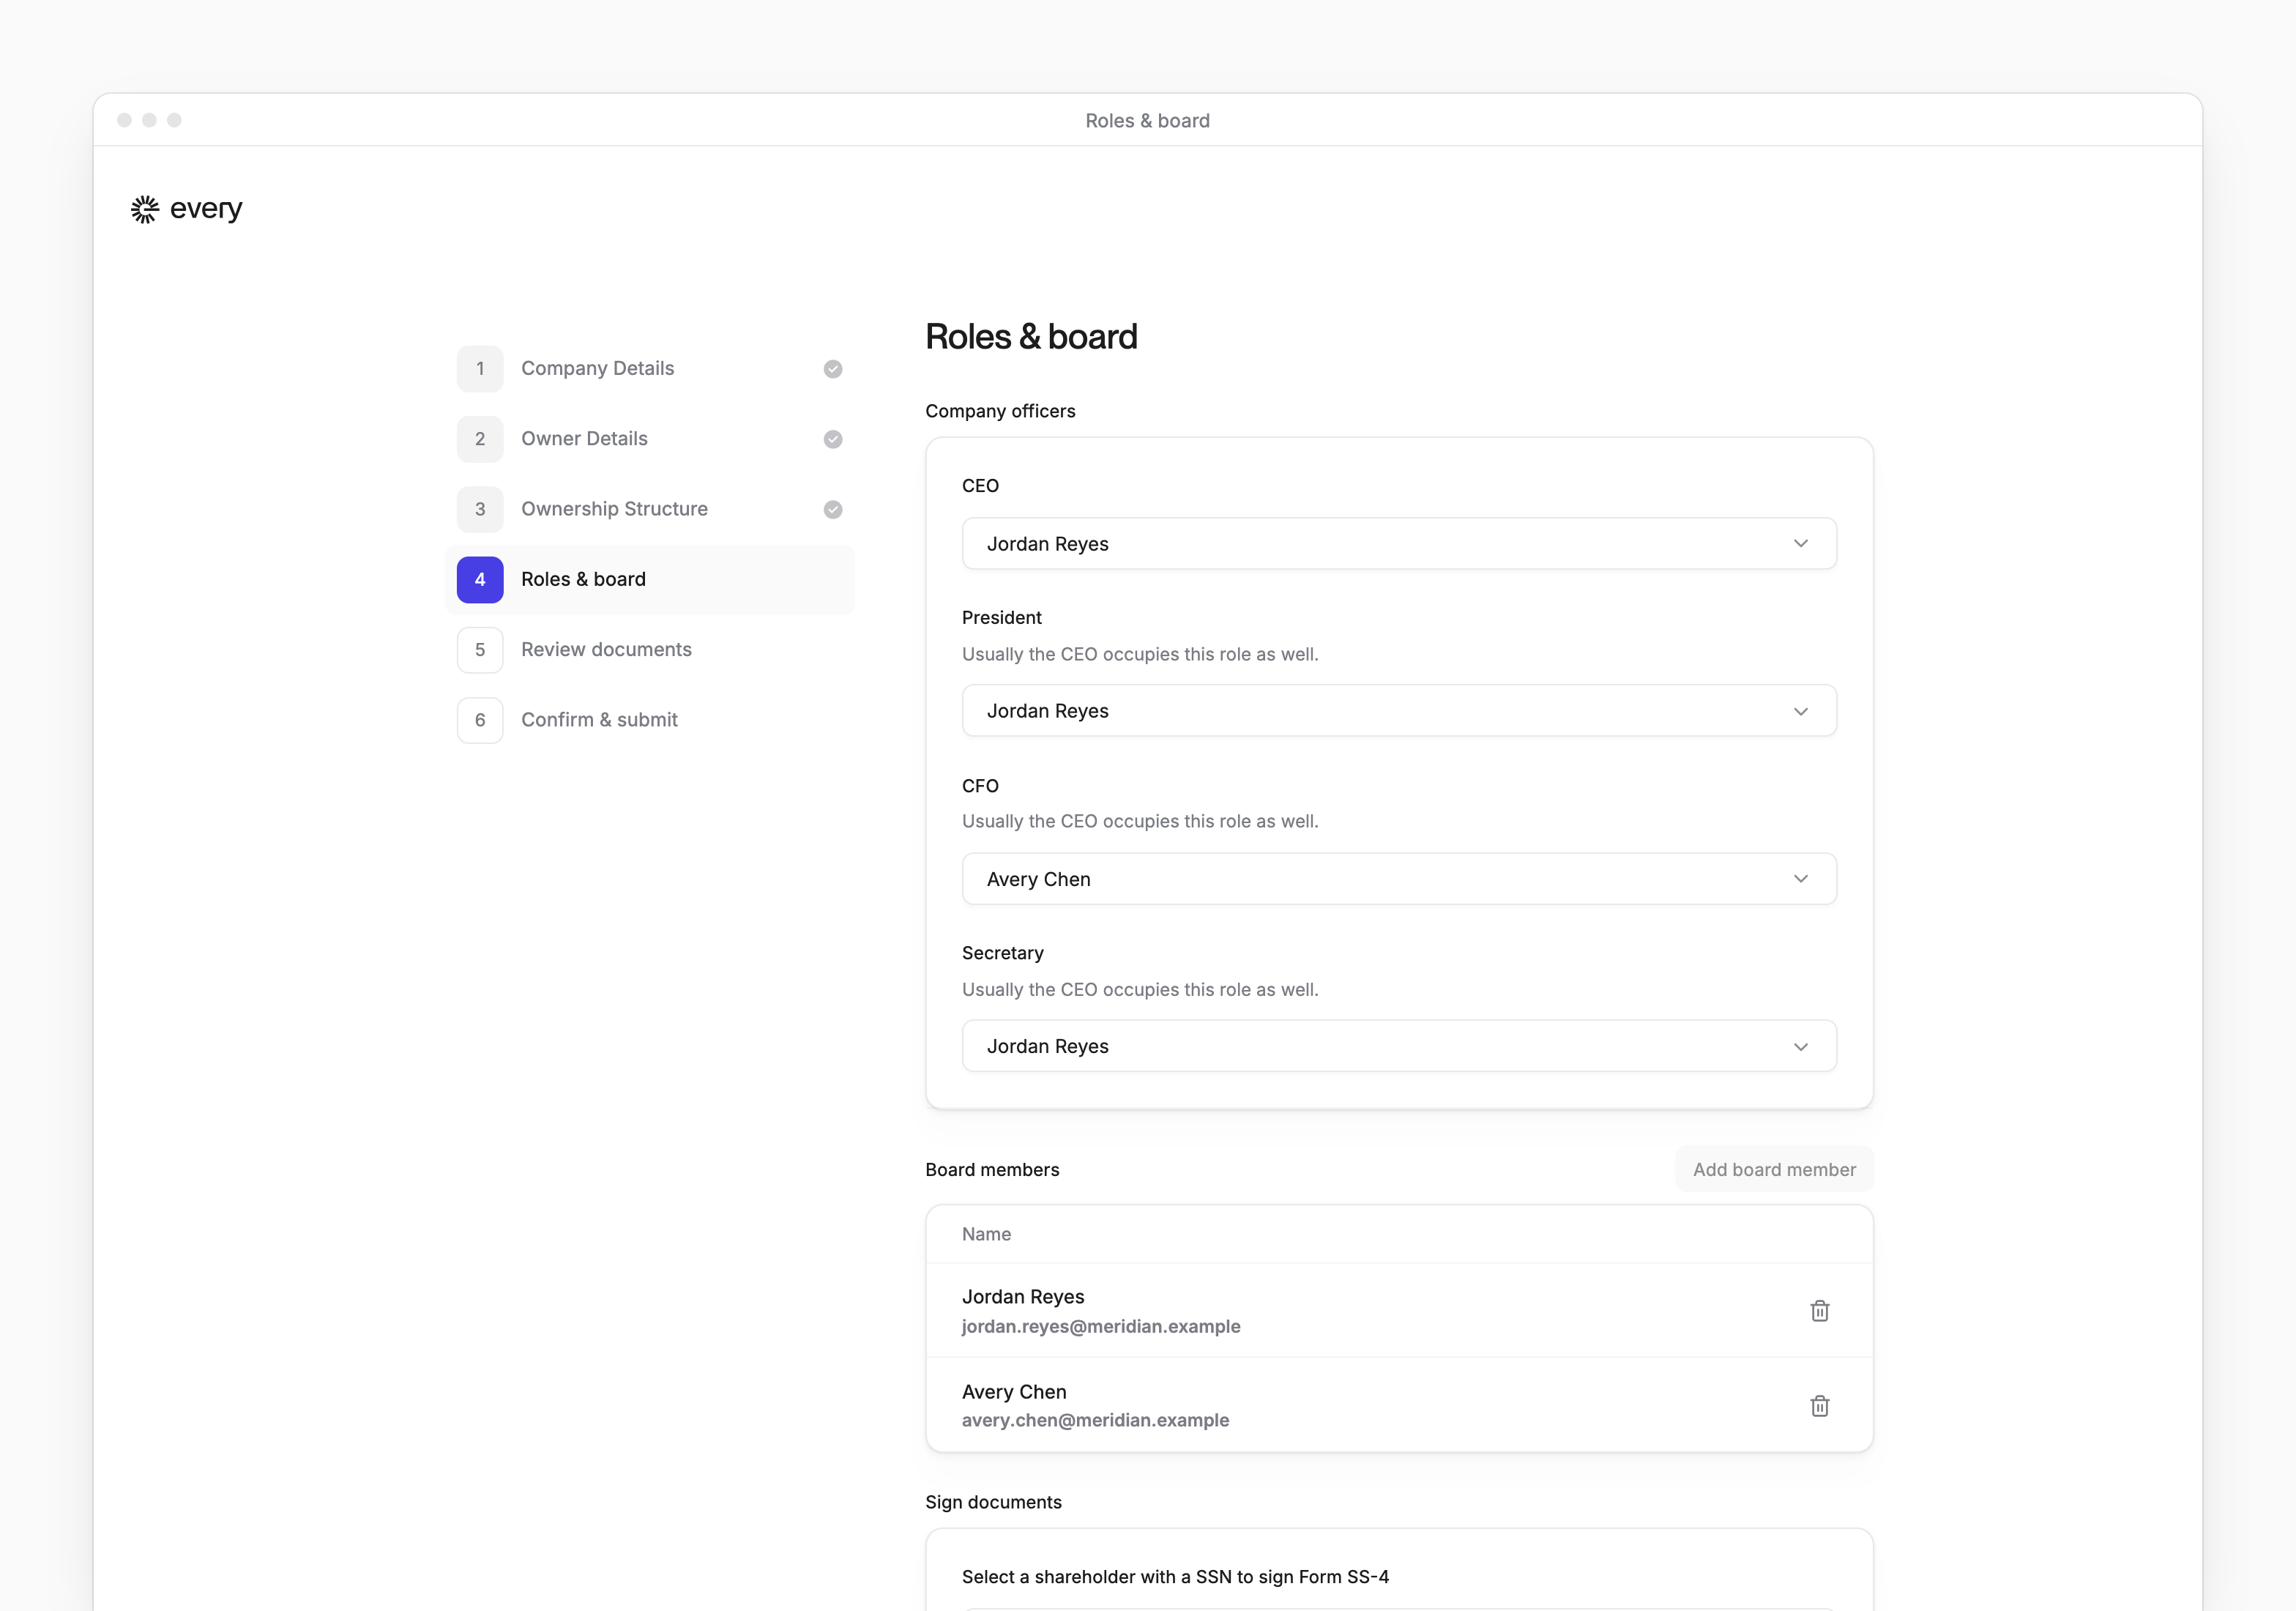This screenshot has width=2296, height=1611.
Task: Click the window title Roles & board
Action: [1147, 120]
